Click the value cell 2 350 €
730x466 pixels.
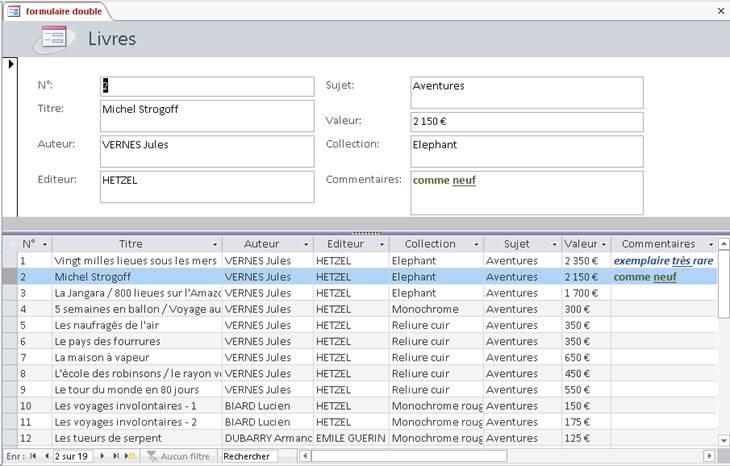pos(586,261)
